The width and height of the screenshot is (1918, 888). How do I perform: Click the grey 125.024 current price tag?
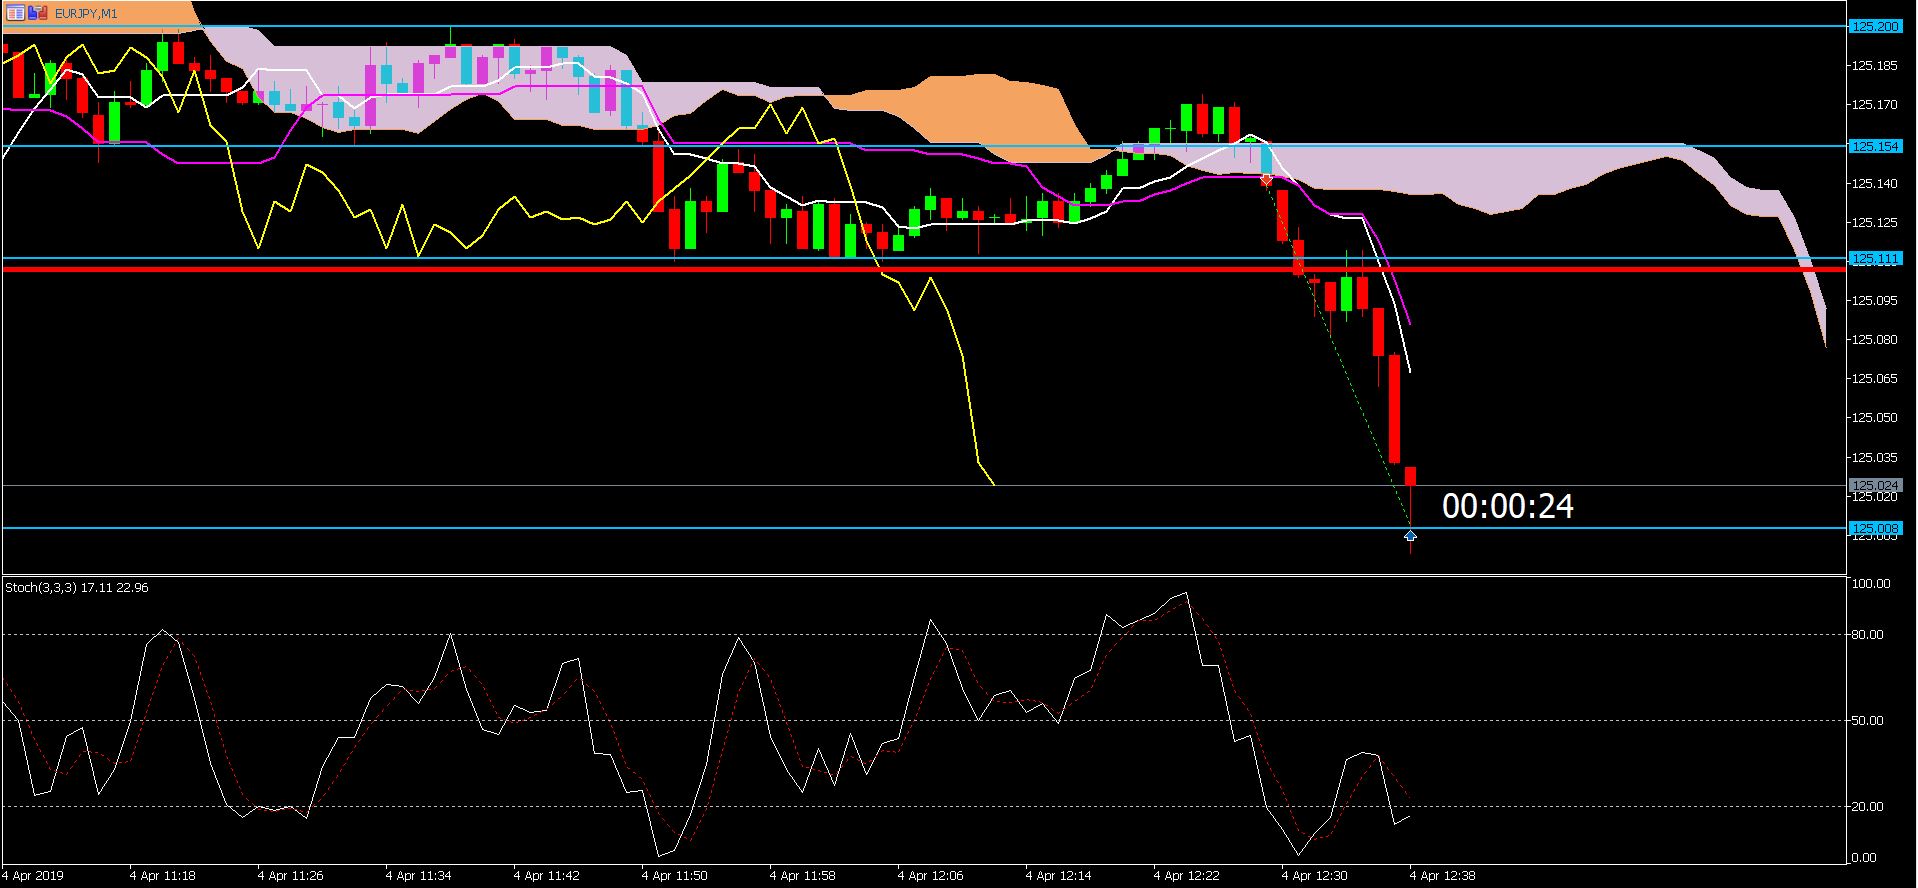(1875, 485)
